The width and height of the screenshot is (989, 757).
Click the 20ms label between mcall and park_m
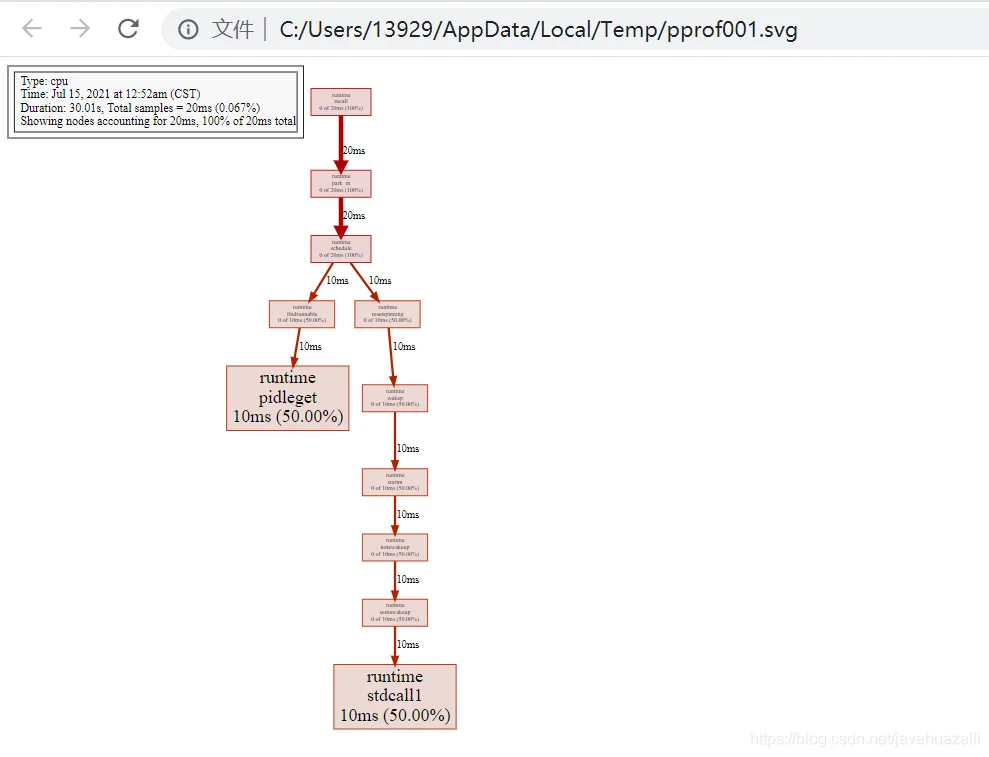354,151
